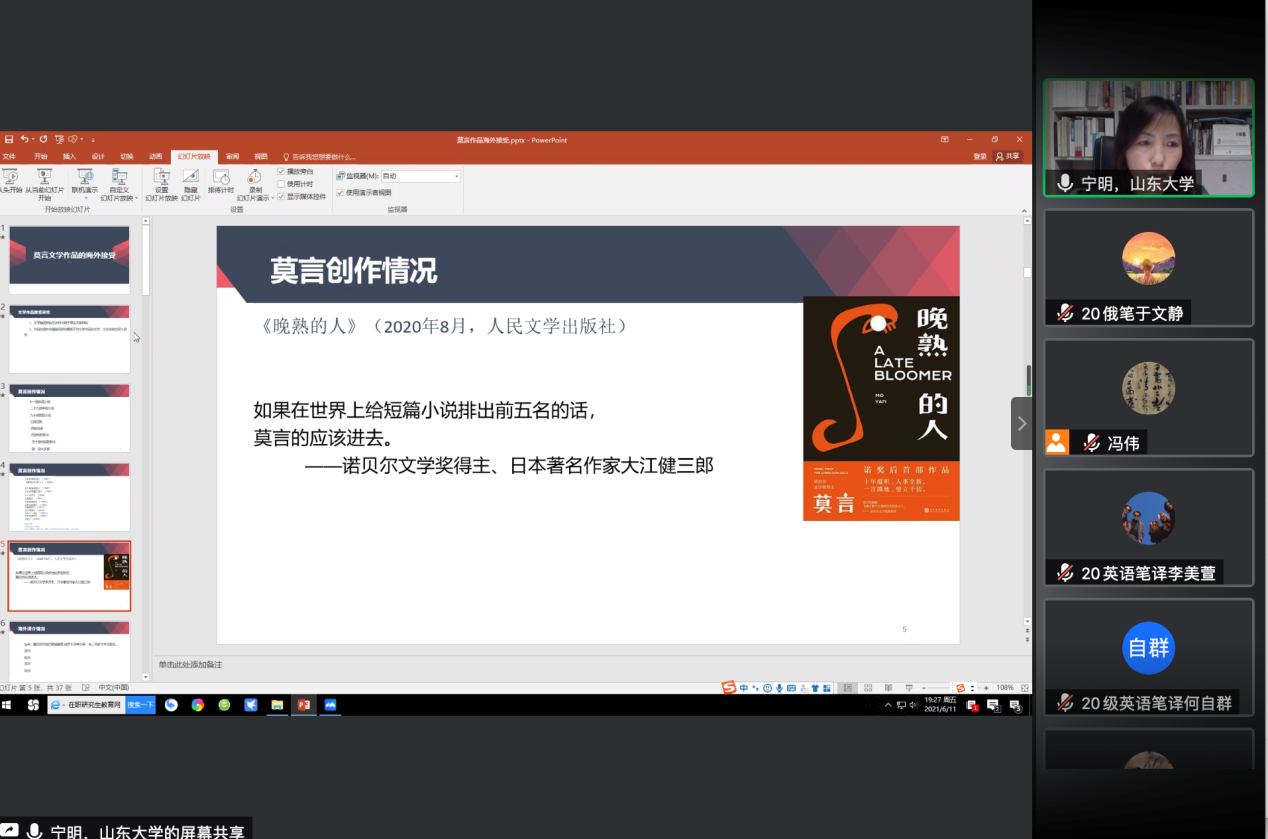Switch to the 插入 ribbon tab
This screenshot has width=1268, height=839.
tap(69, 157)
